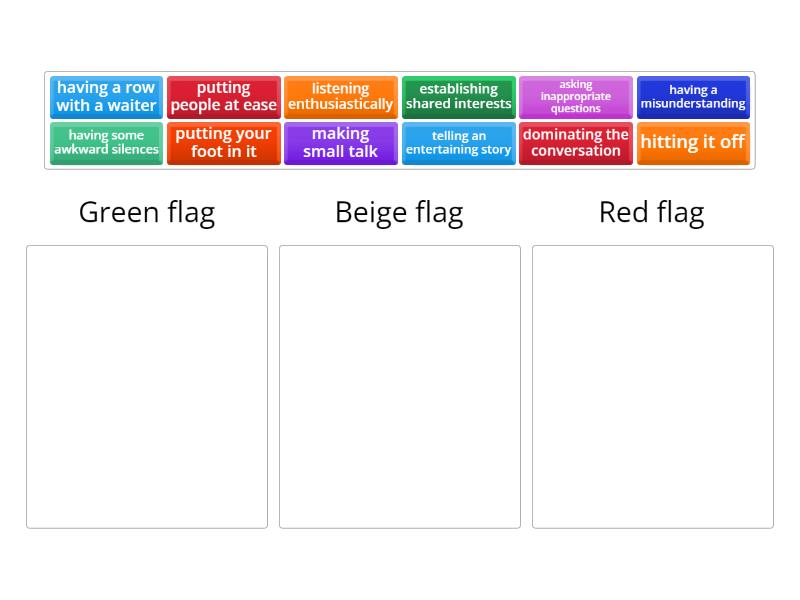Select the "putting your foot in it" tile
Screen dimensions: 800x600
[223, 143]
